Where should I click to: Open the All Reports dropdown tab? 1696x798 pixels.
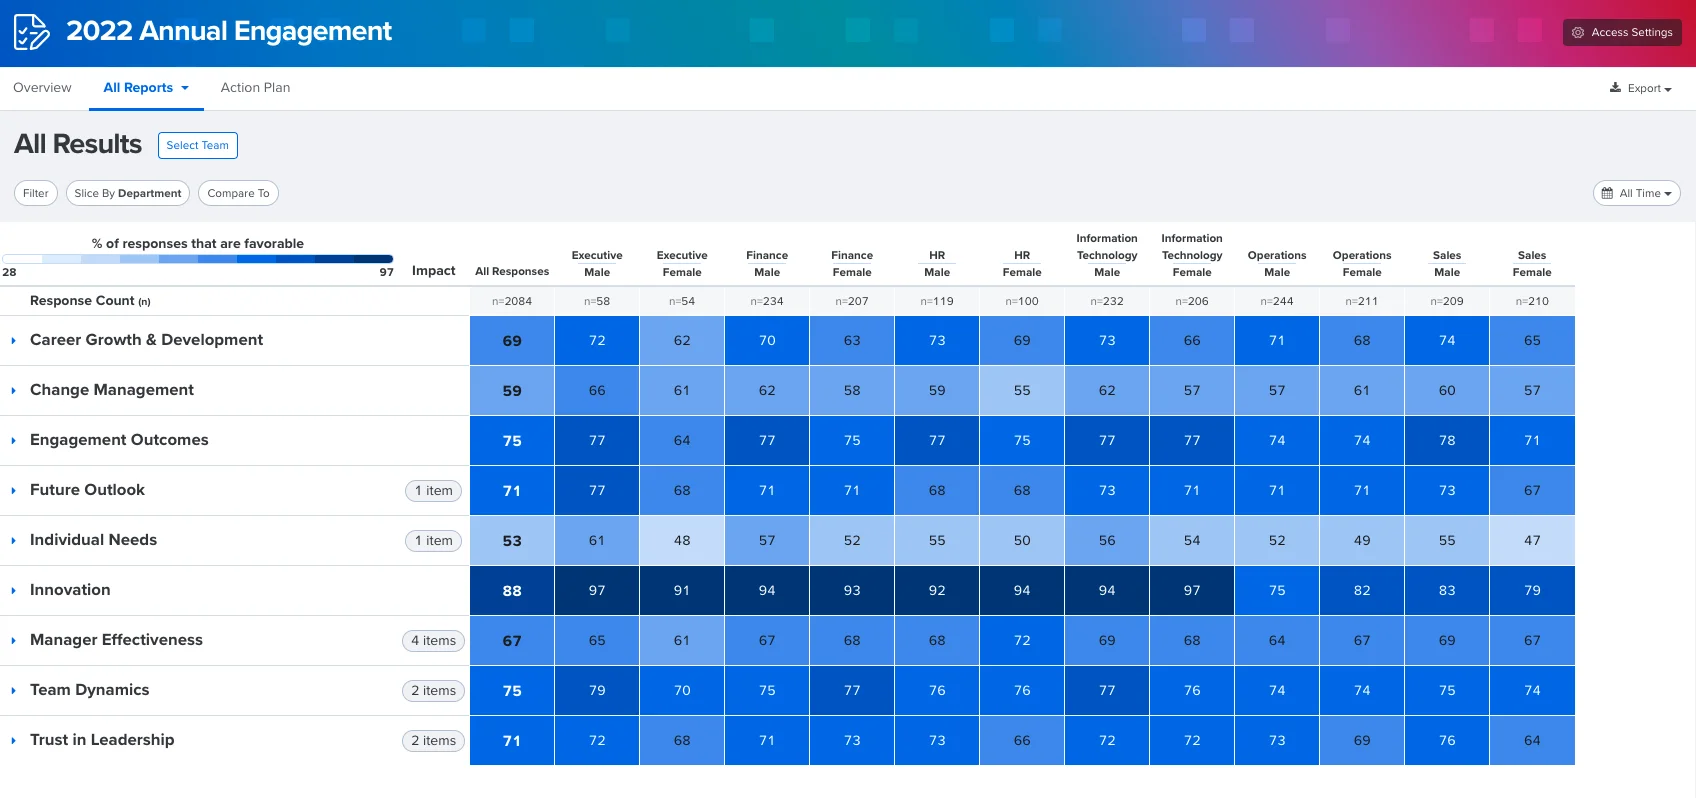coord(146,88)
